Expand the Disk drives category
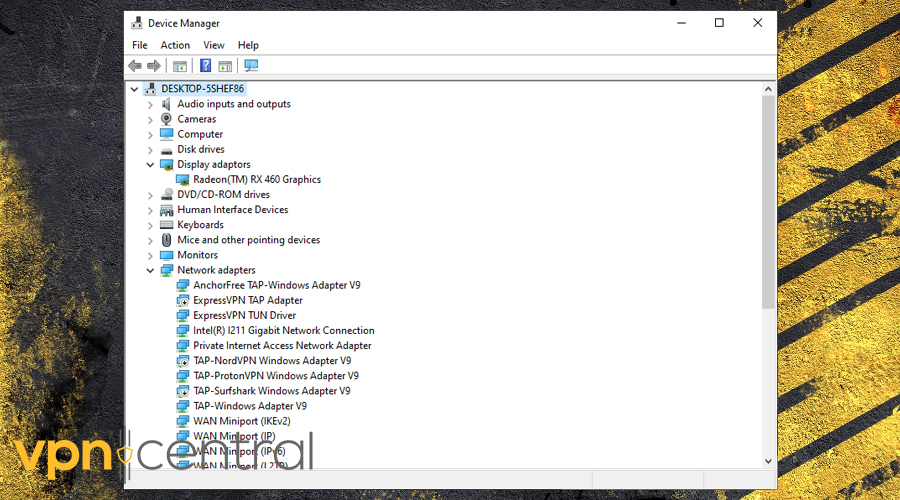The width and height of the screenshot is (900, 500). [x=151, y=150]
